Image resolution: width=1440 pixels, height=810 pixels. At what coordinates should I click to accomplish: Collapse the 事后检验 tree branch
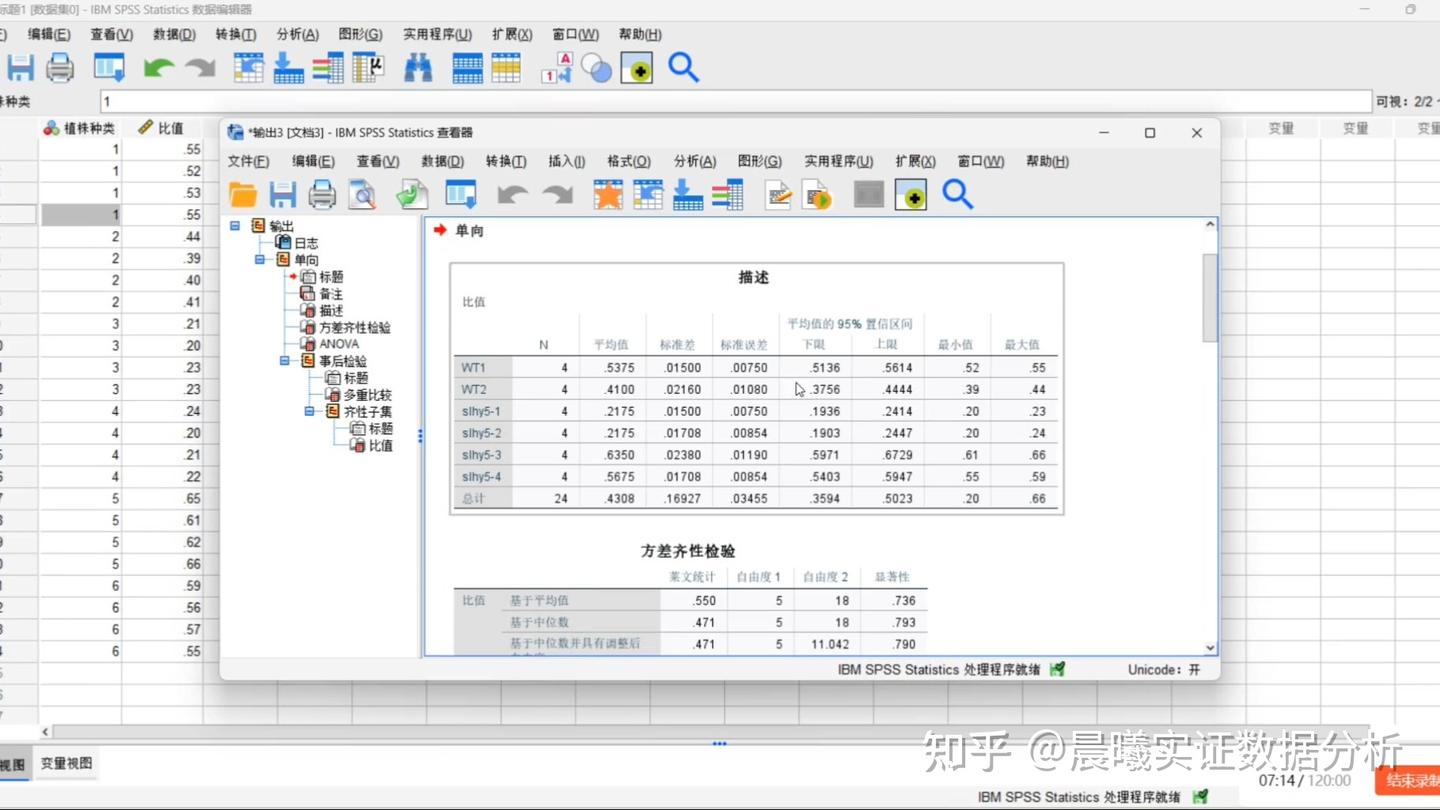(286, 360)
